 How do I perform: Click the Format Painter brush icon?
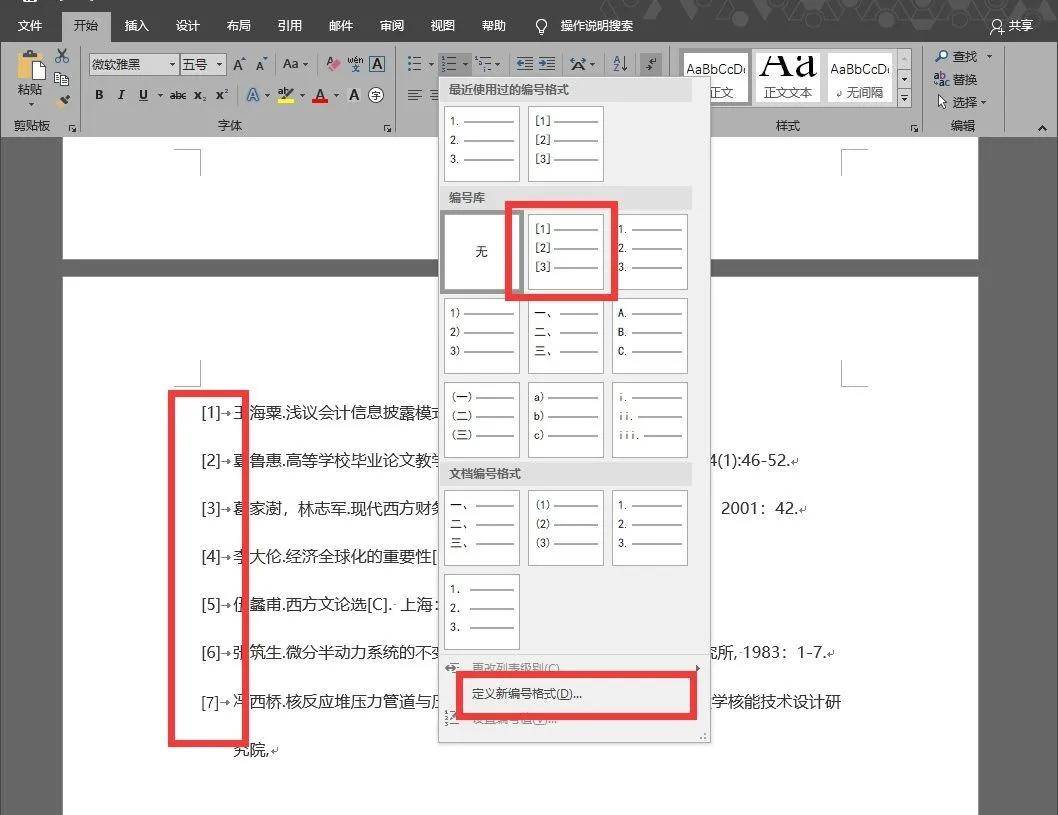(62, 100)
